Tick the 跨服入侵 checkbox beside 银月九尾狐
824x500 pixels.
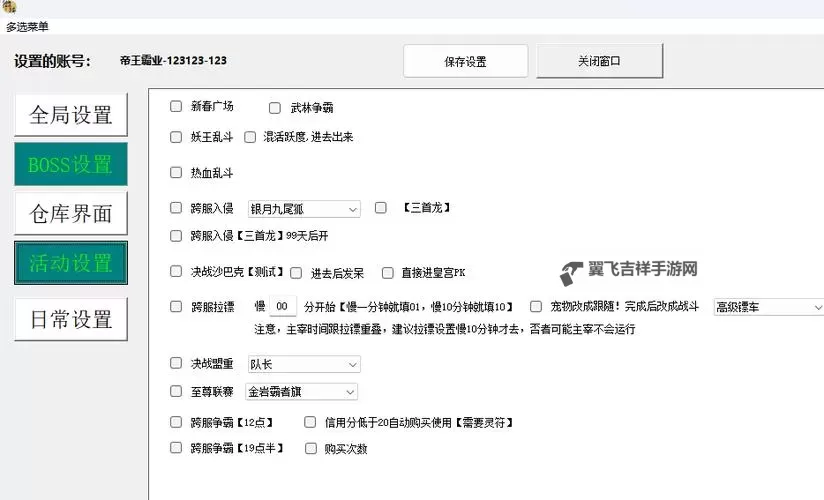176,208
